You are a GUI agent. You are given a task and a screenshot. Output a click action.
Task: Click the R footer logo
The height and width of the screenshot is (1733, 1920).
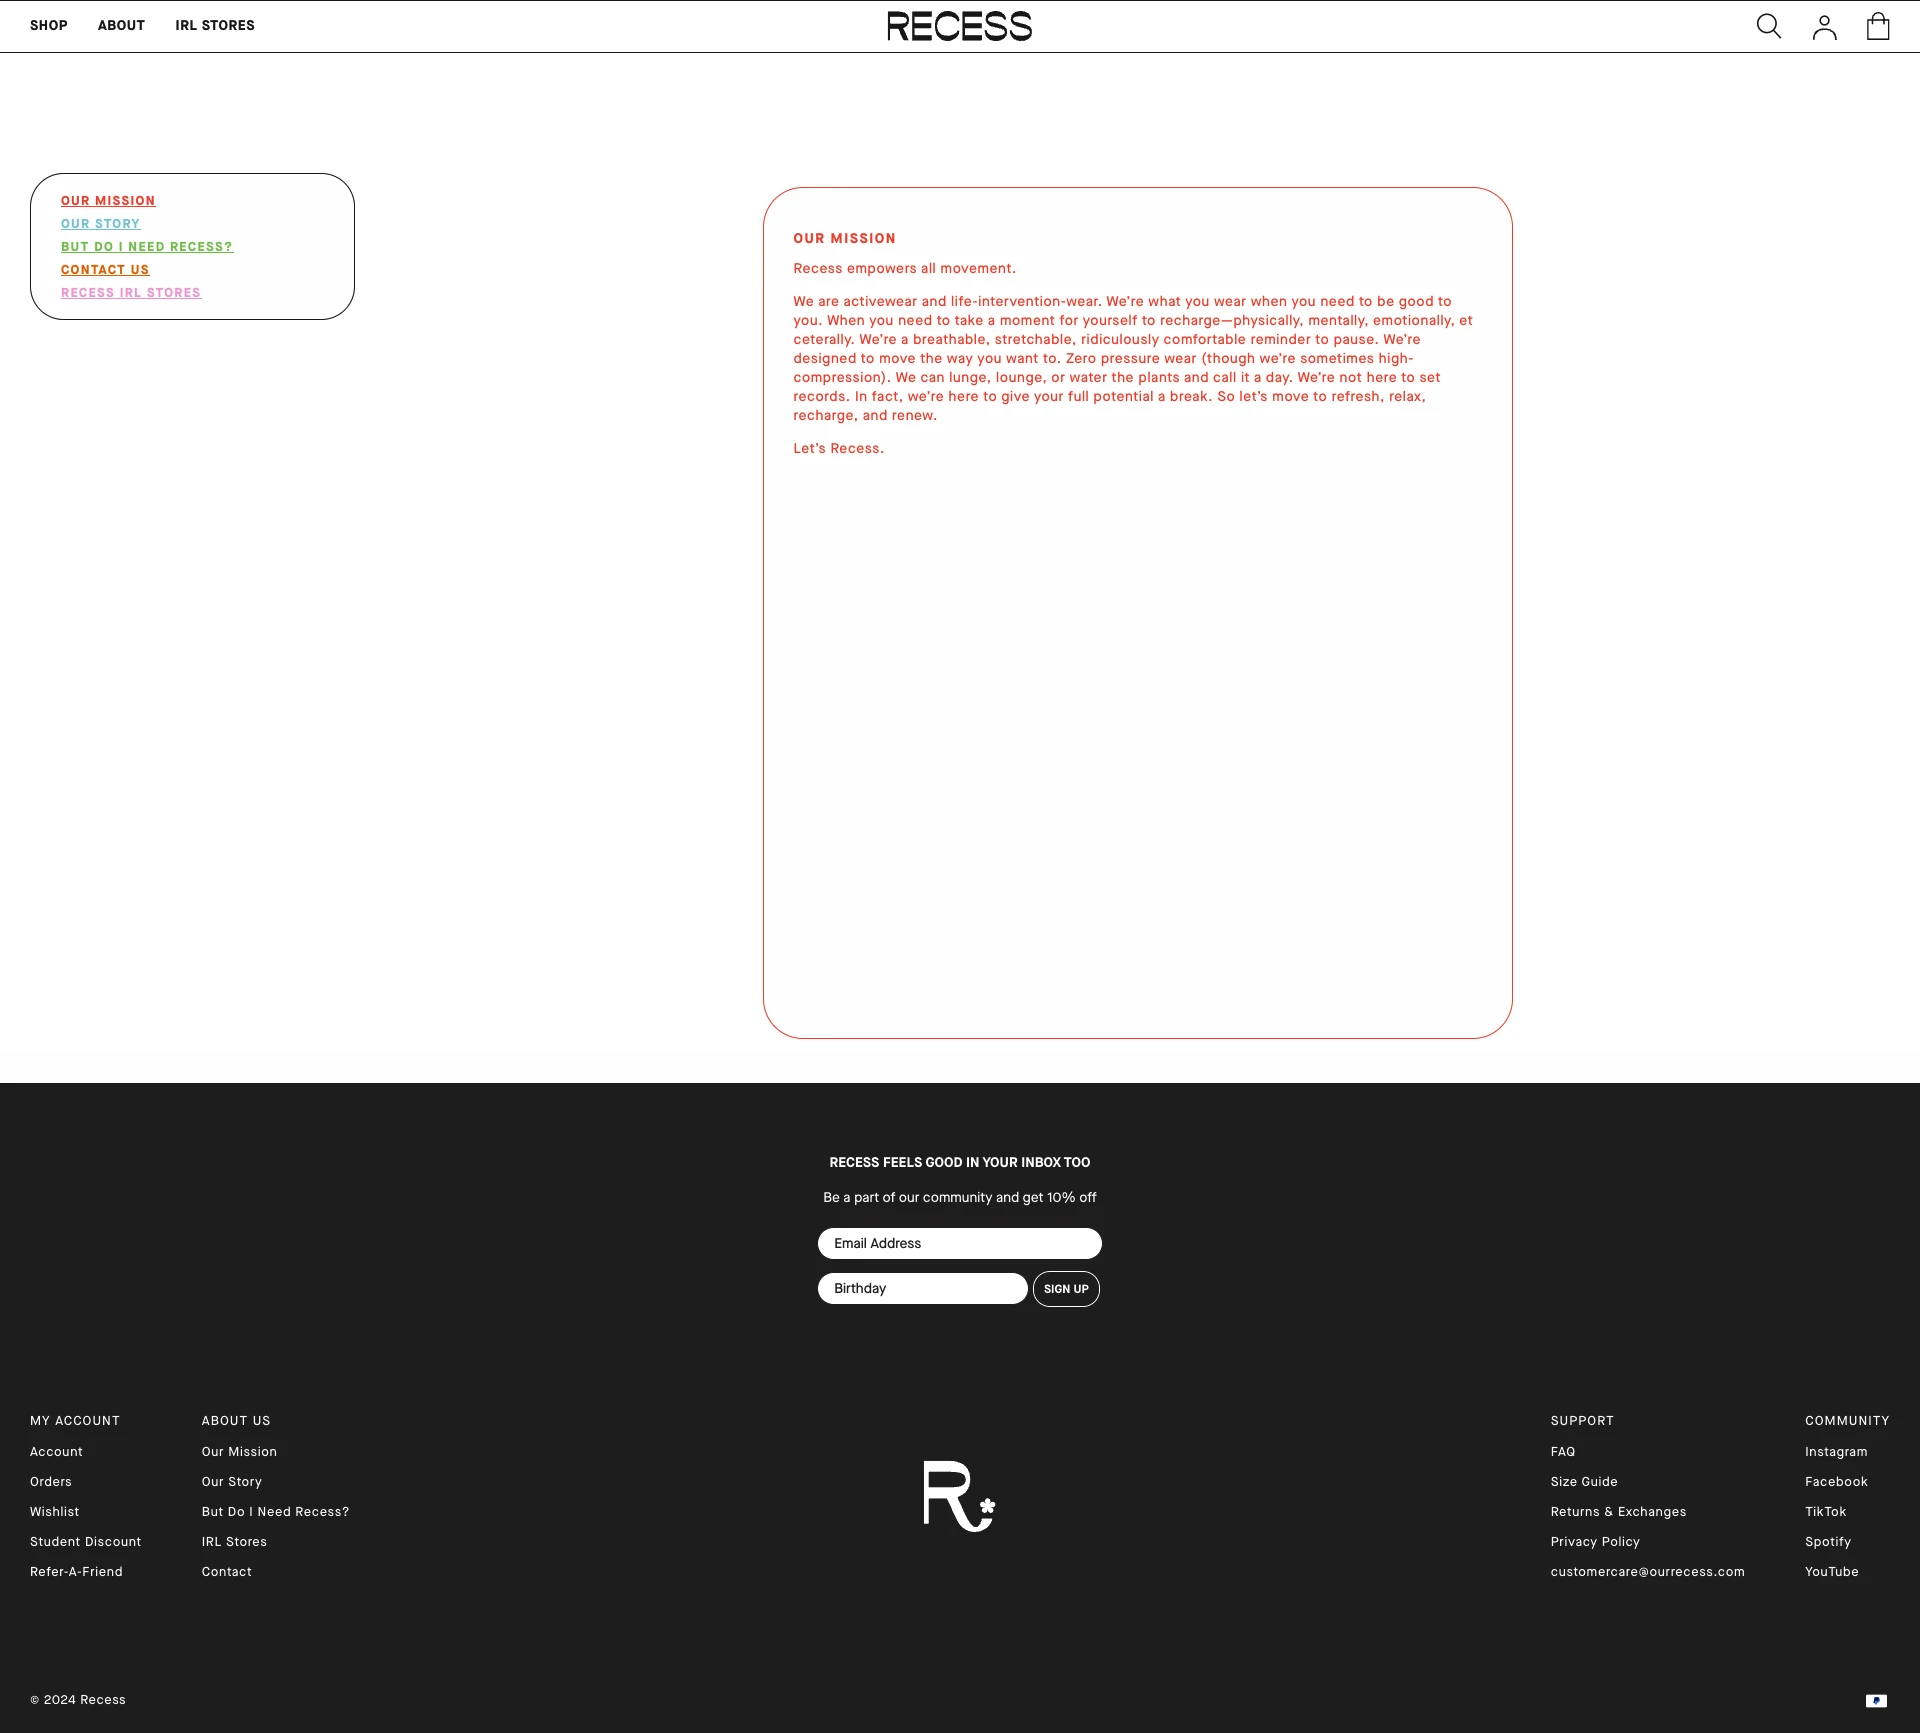[959, 1496]
